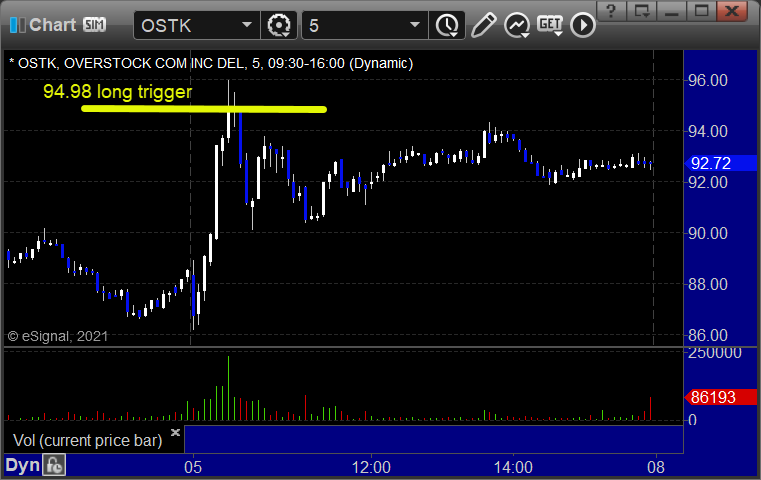Image resolution: width=761 pixels, height=480 pixels.
Task: Expand the interval dropdown arrow
Action: pos(414,25)
